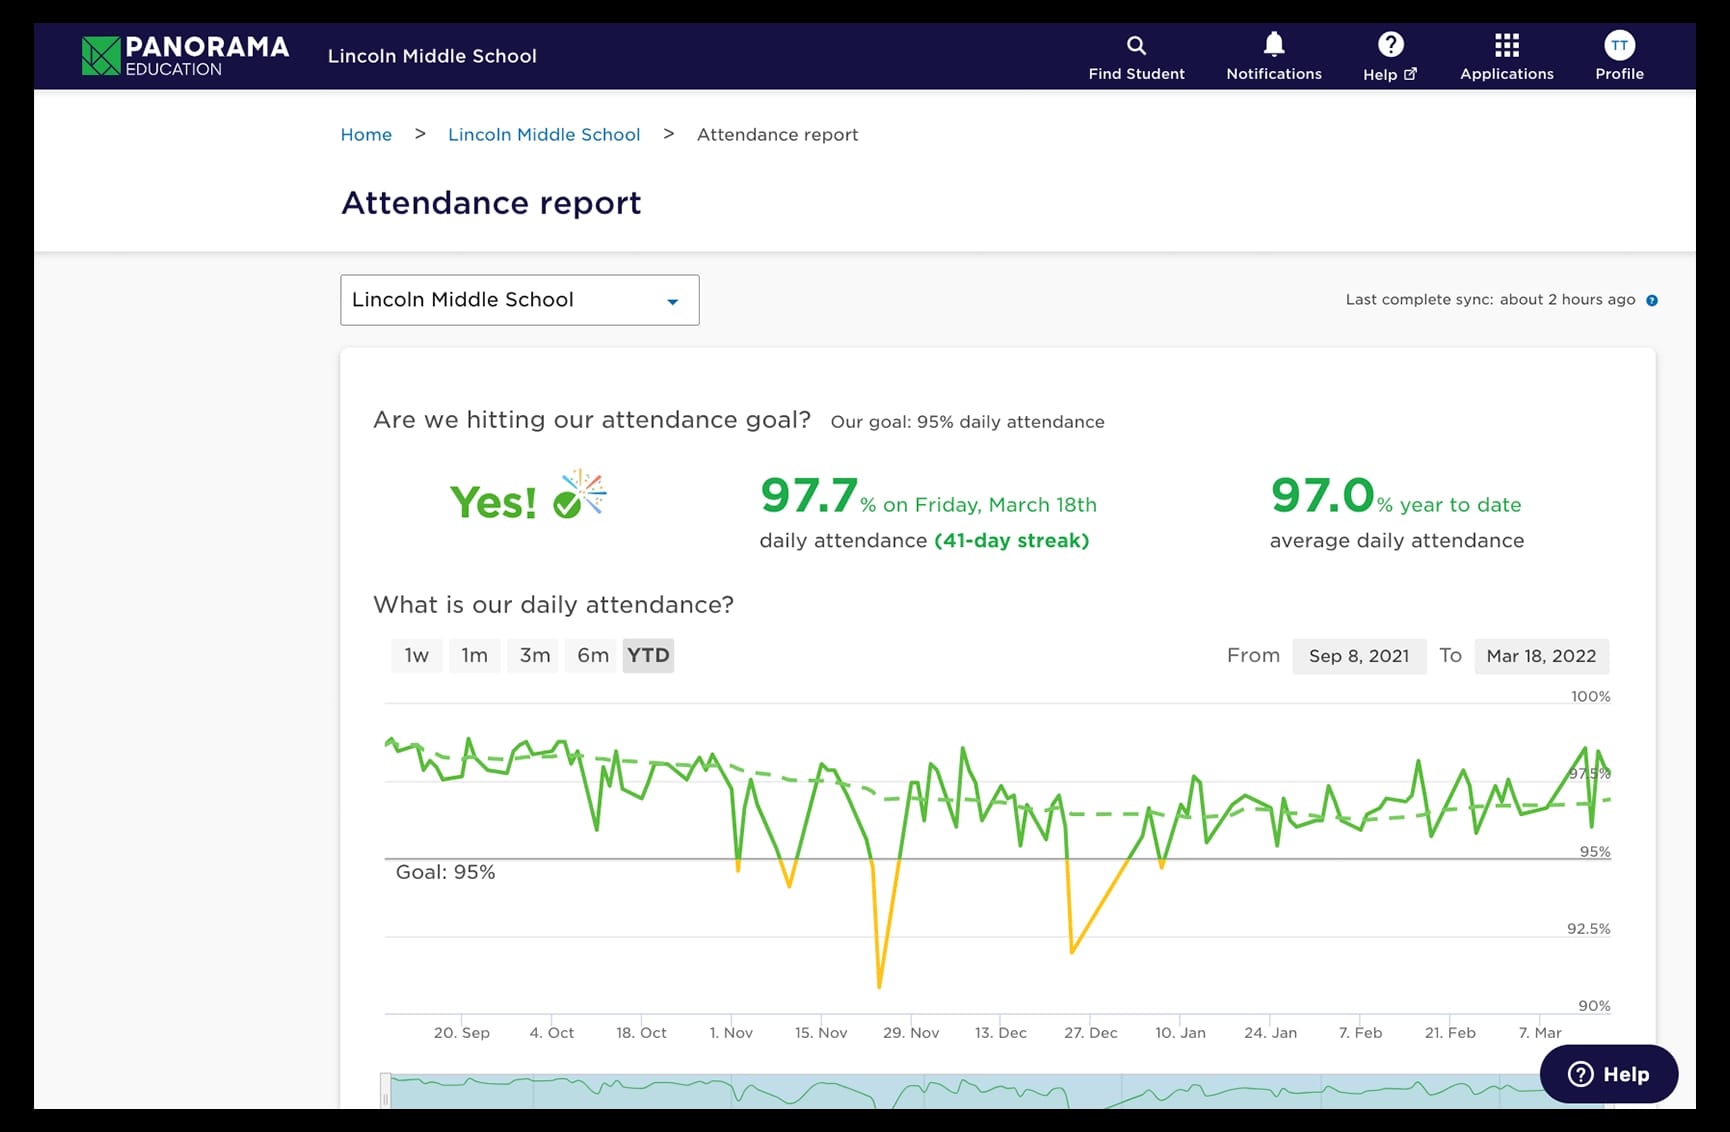Open Help question mark in top bar

pyautogui.click(x=1390, y=44)
